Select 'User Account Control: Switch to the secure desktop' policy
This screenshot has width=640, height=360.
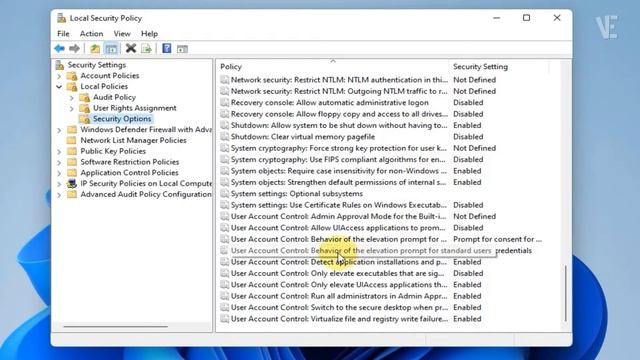339,308
